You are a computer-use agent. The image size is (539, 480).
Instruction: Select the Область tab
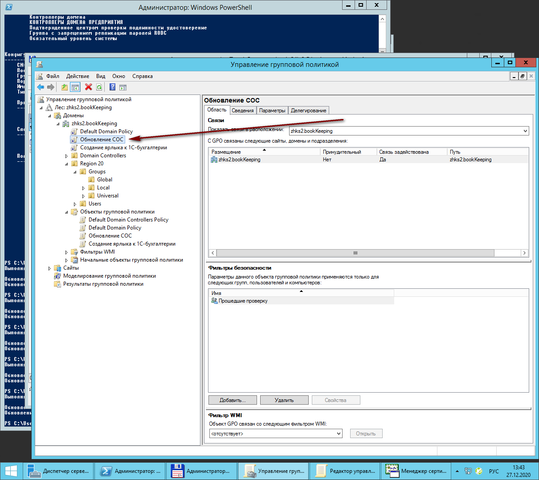(x=217, y=110)
